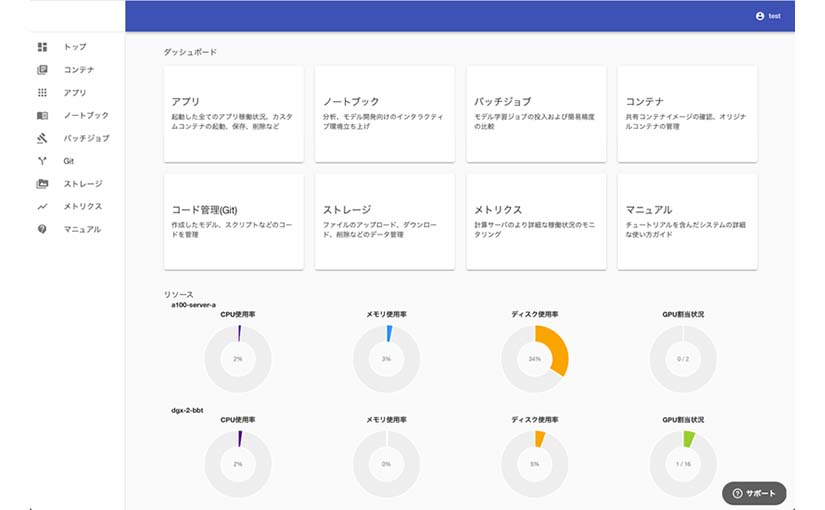Click the コンテナ icon in sidebar
The width and height of the screenshot is (825, 510).
point(42,70)
